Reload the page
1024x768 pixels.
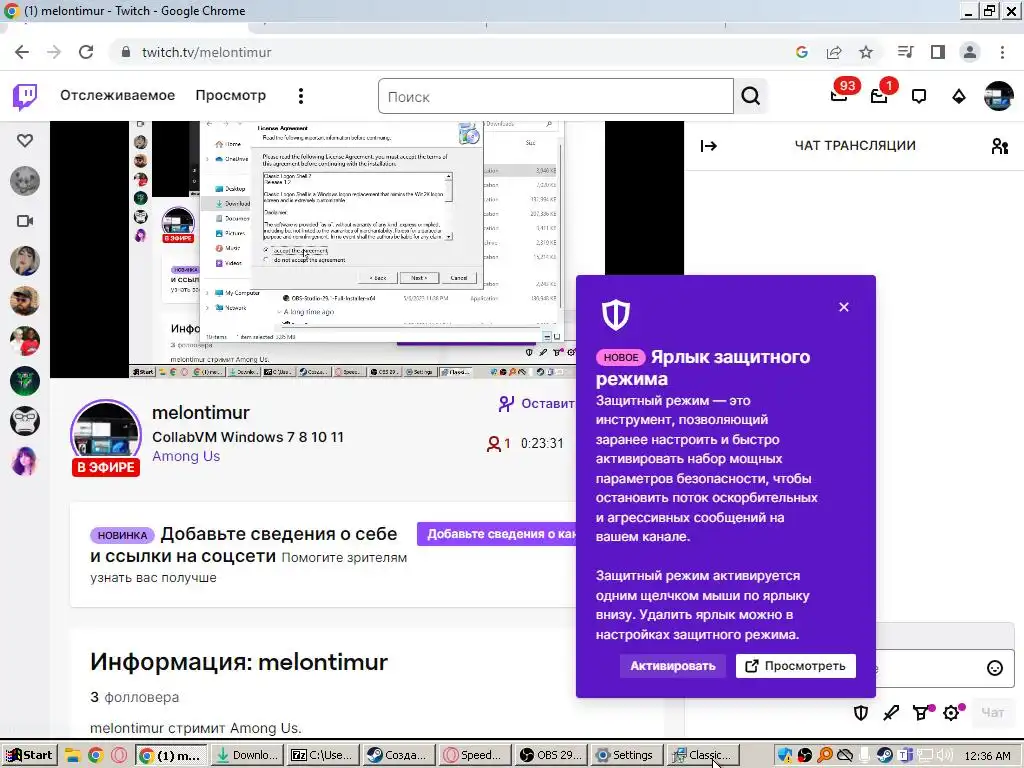[x=86, y=52]
